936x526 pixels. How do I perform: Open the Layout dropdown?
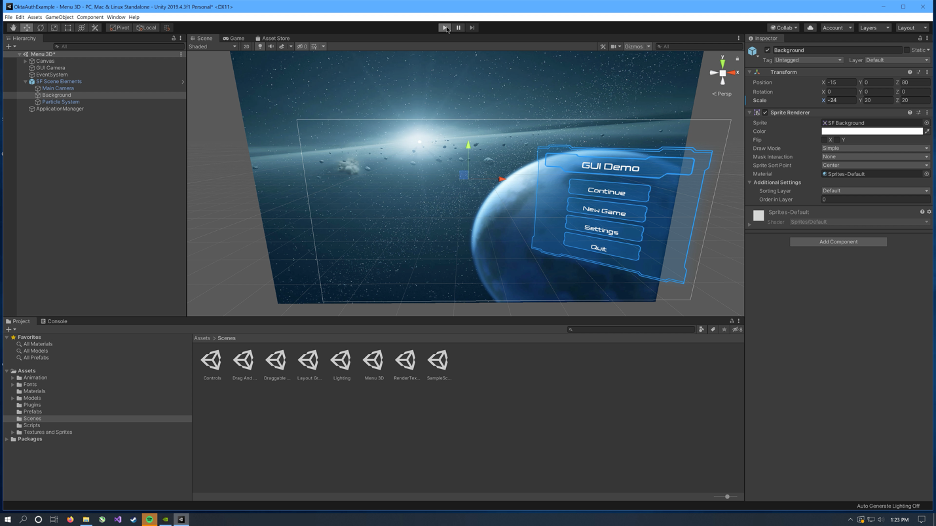tap(911, 28)
